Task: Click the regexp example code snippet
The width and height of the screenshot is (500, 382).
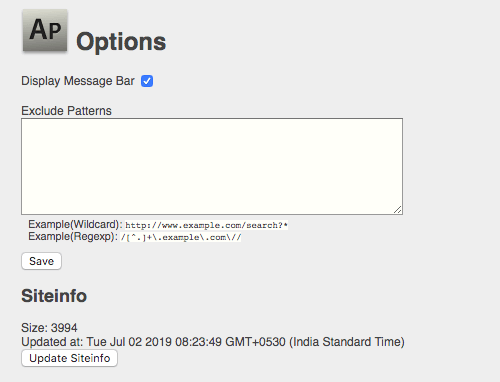Action: tap(181, 237)
